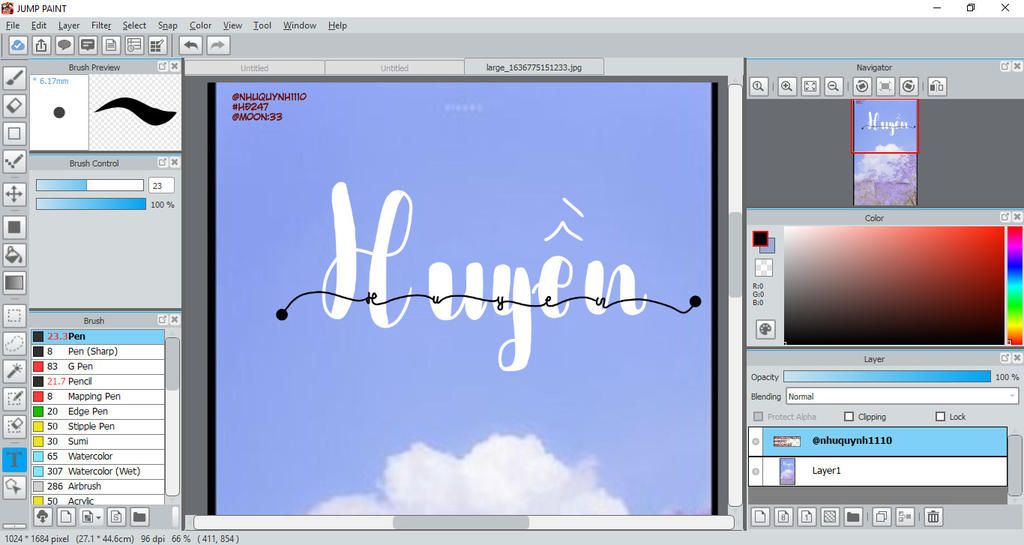Adjust the brush size slider
The height and width of the screenshot is (545, 1024).
(90, 185)
